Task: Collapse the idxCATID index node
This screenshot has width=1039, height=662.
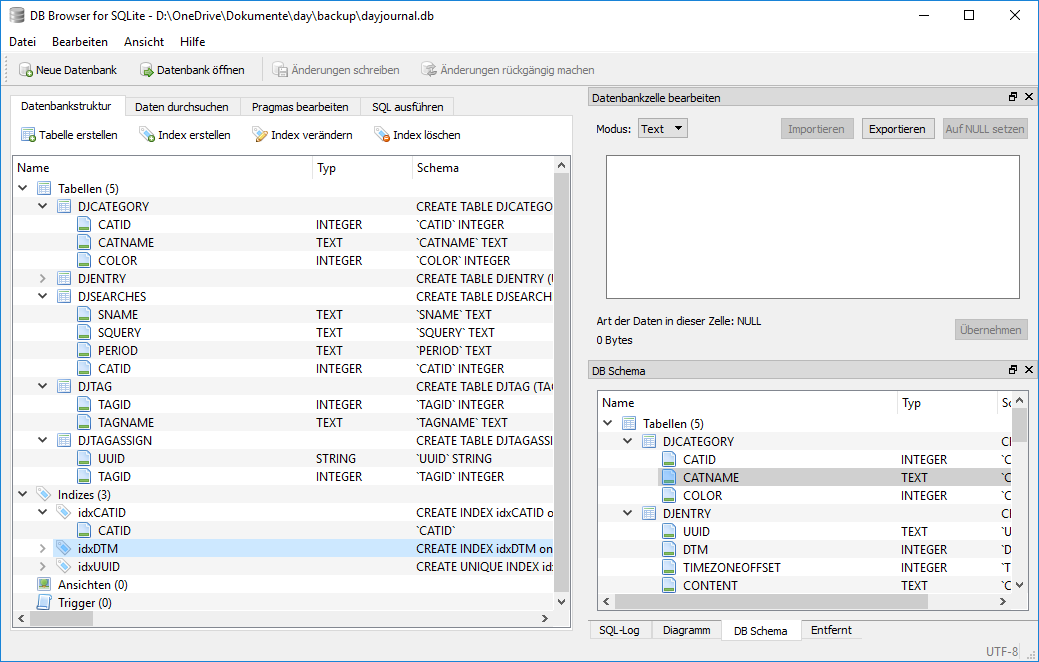Action: coord(42,512)
